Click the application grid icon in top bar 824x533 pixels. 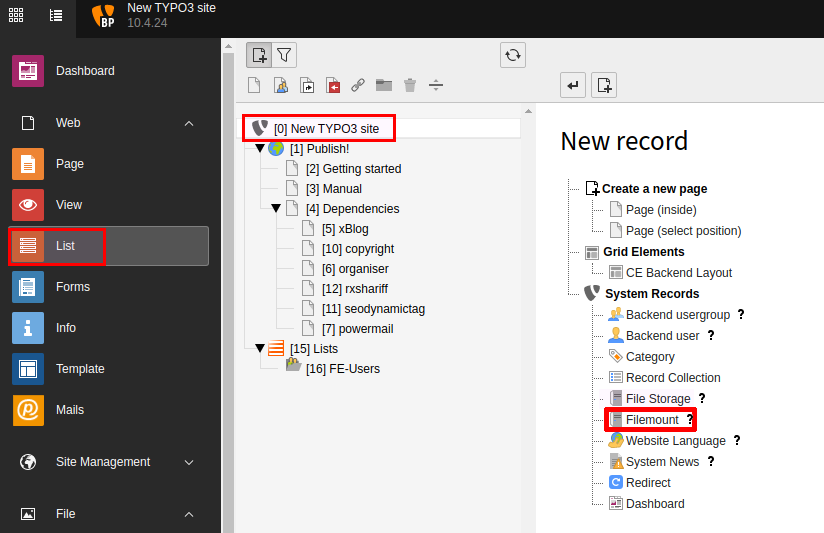(x=17, y=15)
